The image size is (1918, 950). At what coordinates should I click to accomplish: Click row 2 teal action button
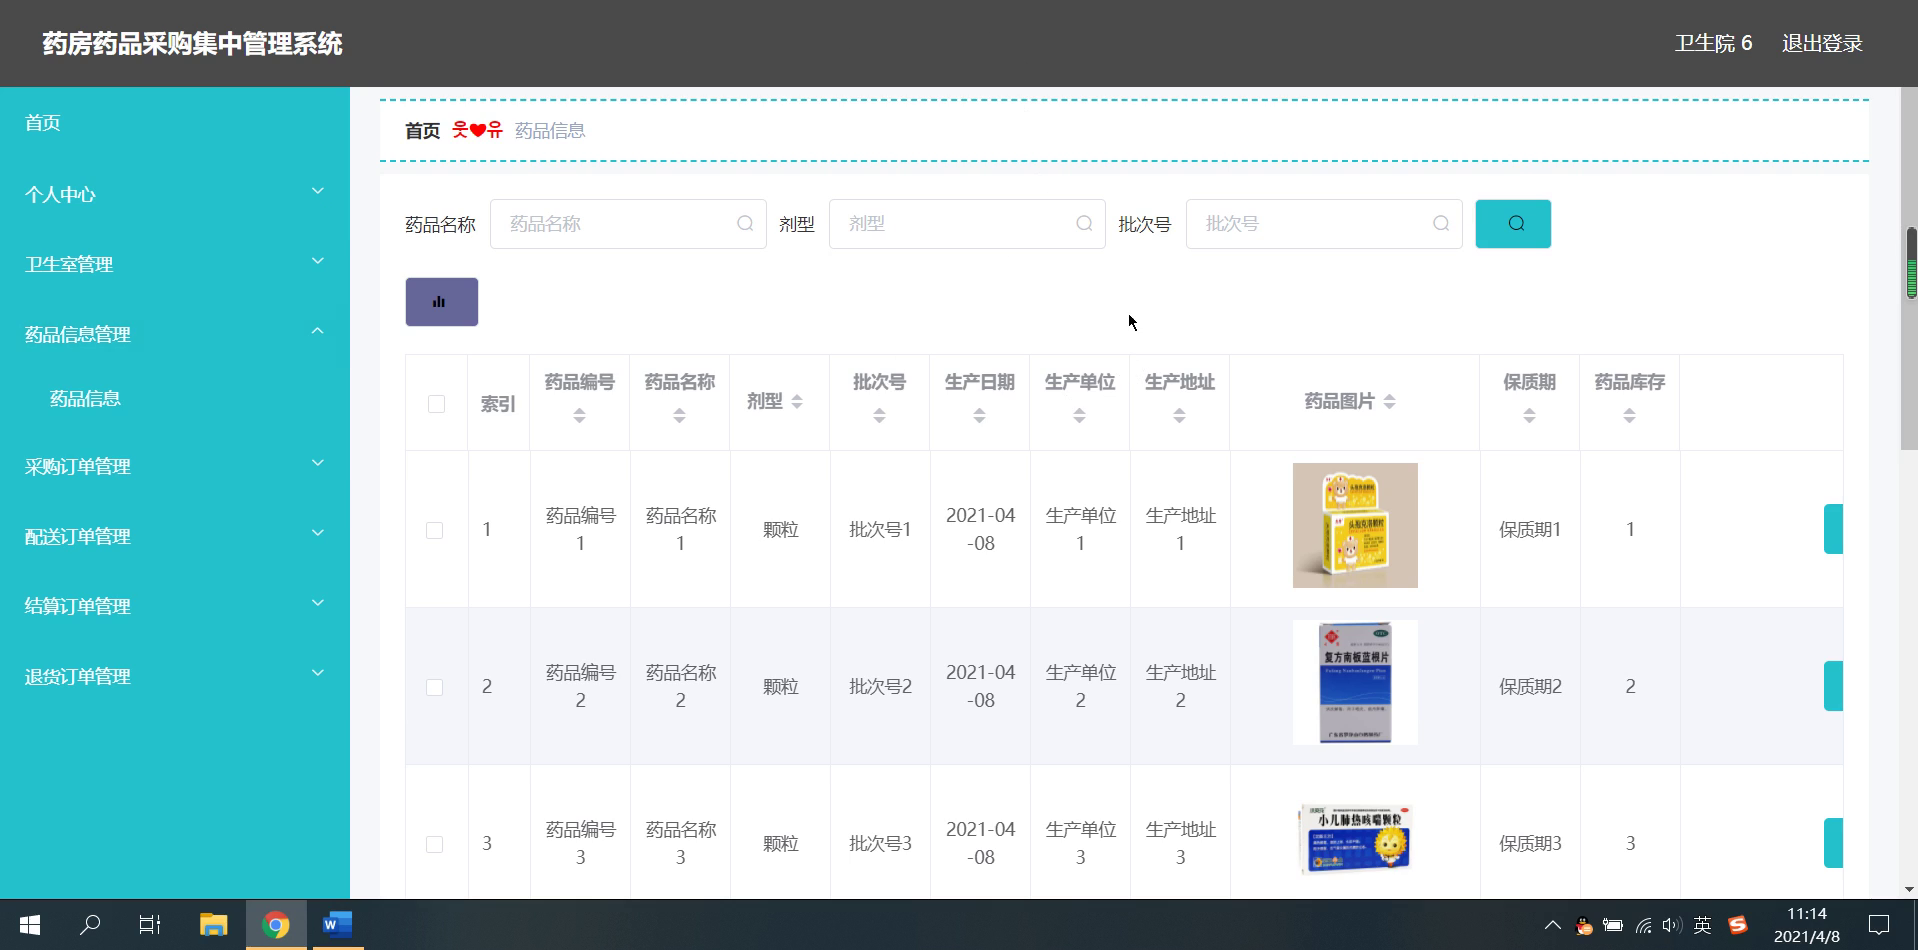[x=1833, y=686]
